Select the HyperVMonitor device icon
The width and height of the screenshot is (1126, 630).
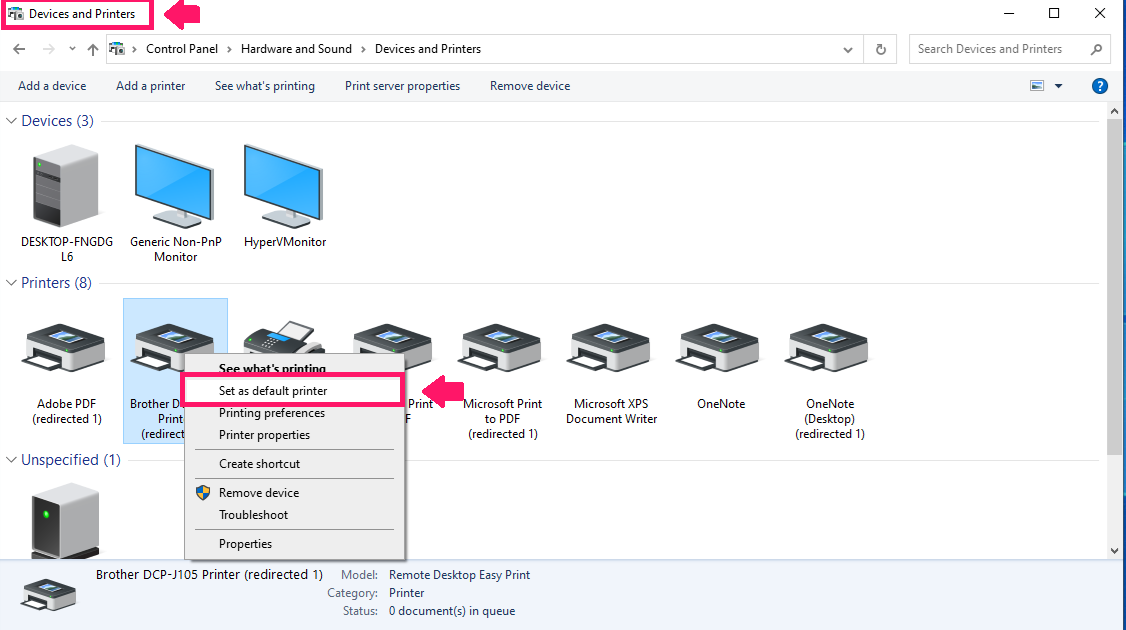[x=284, y=186]
